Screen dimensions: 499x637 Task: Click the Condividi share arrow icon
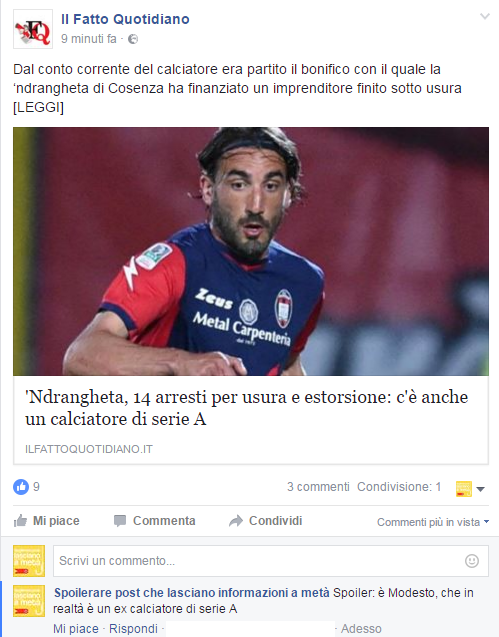tap(236, 521)
